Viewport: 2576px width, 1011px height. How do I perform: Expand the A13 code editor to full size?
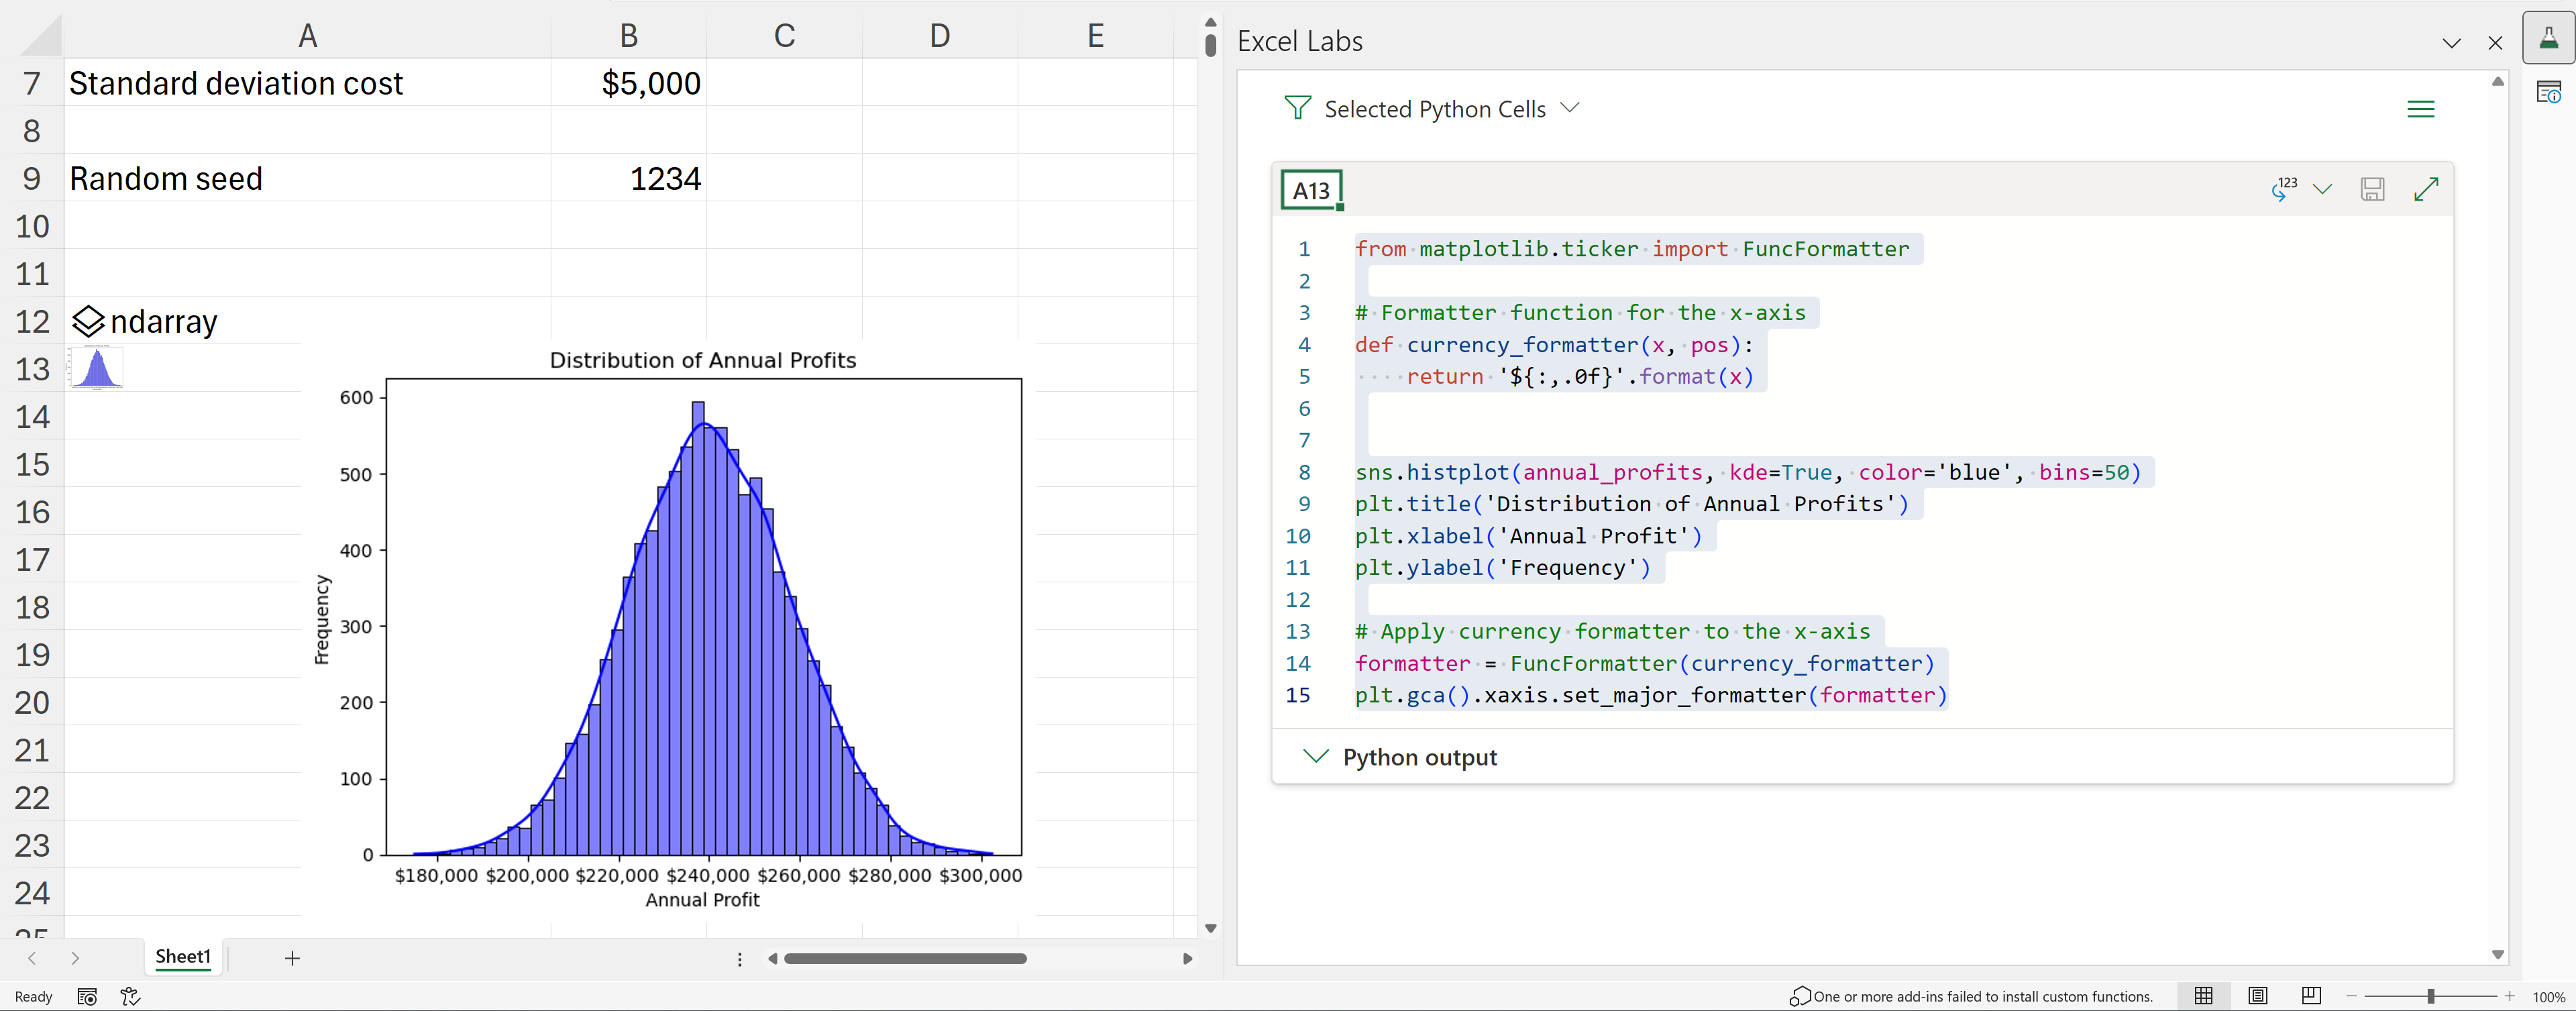(2425, 189)
